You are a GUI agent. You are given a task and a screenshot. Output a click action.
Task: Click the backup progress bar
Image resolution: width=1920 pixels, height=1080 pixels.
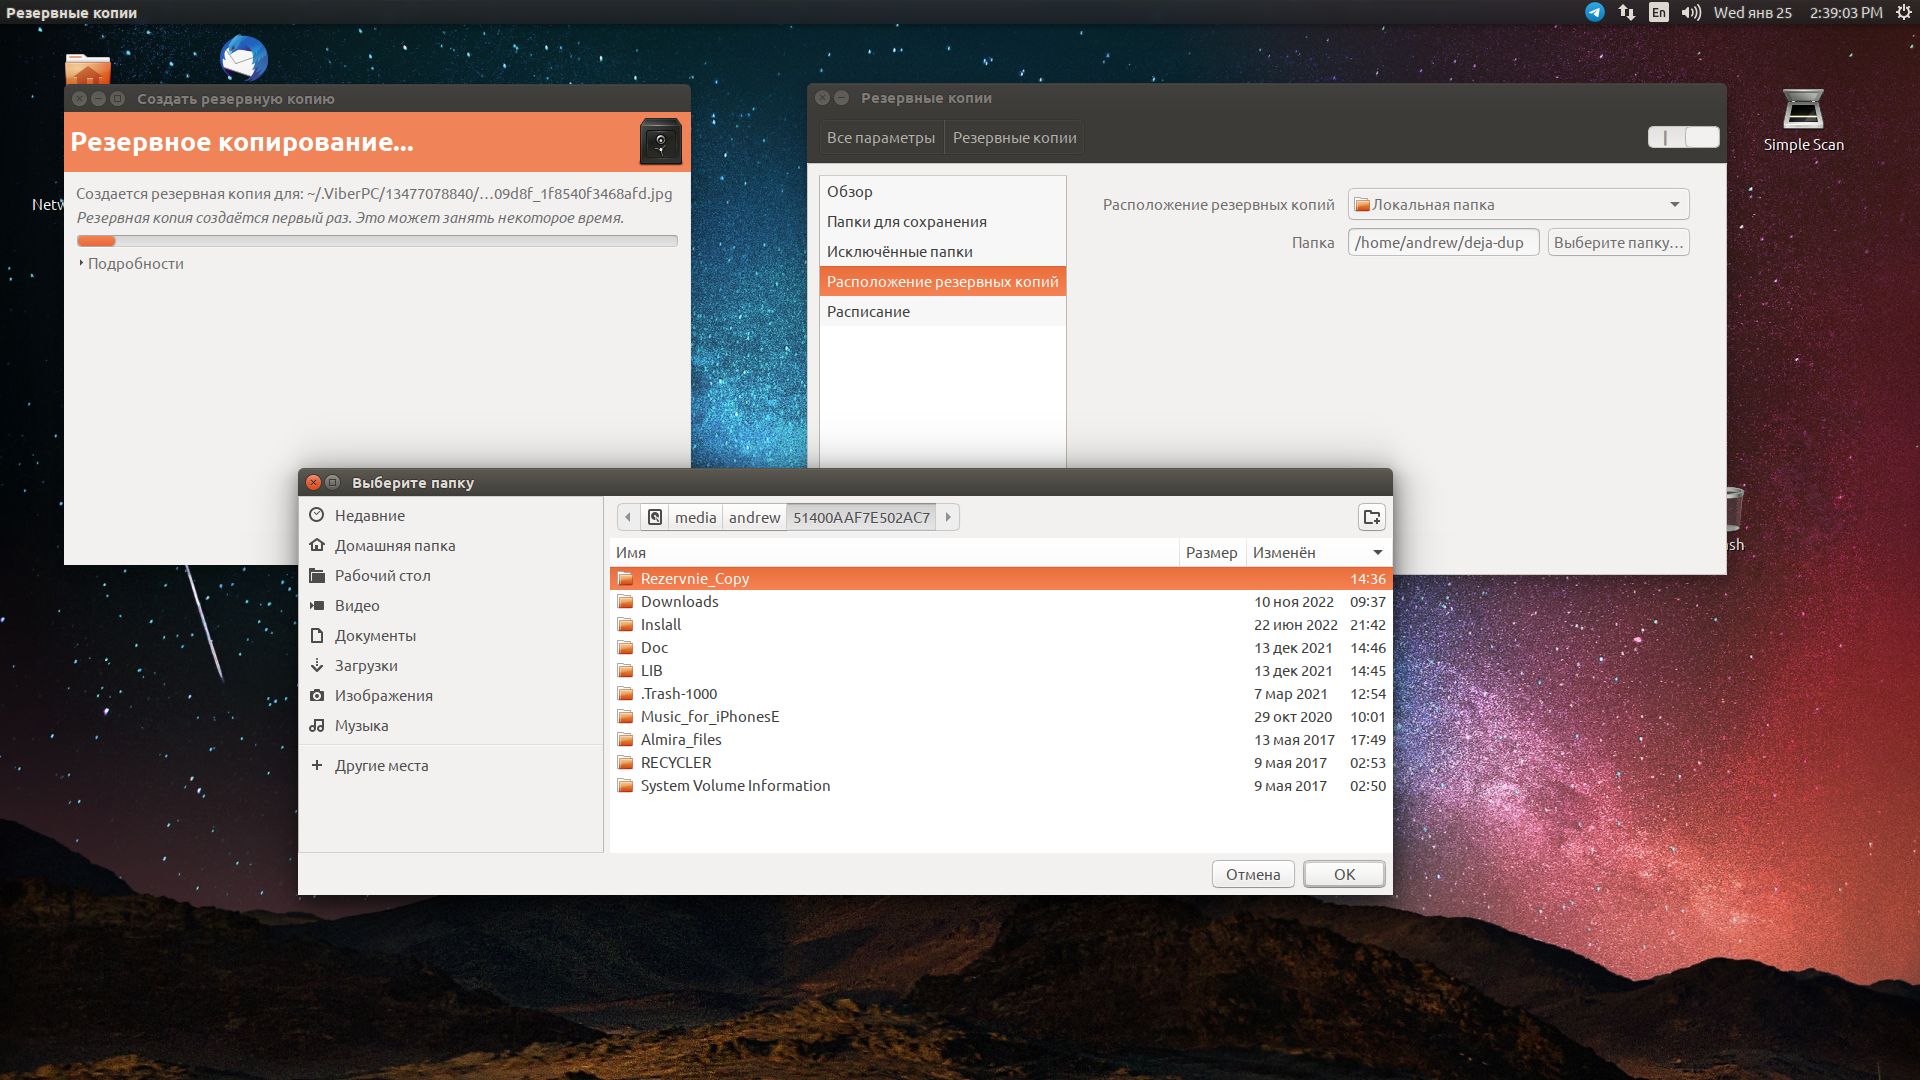tap(377, 241)
